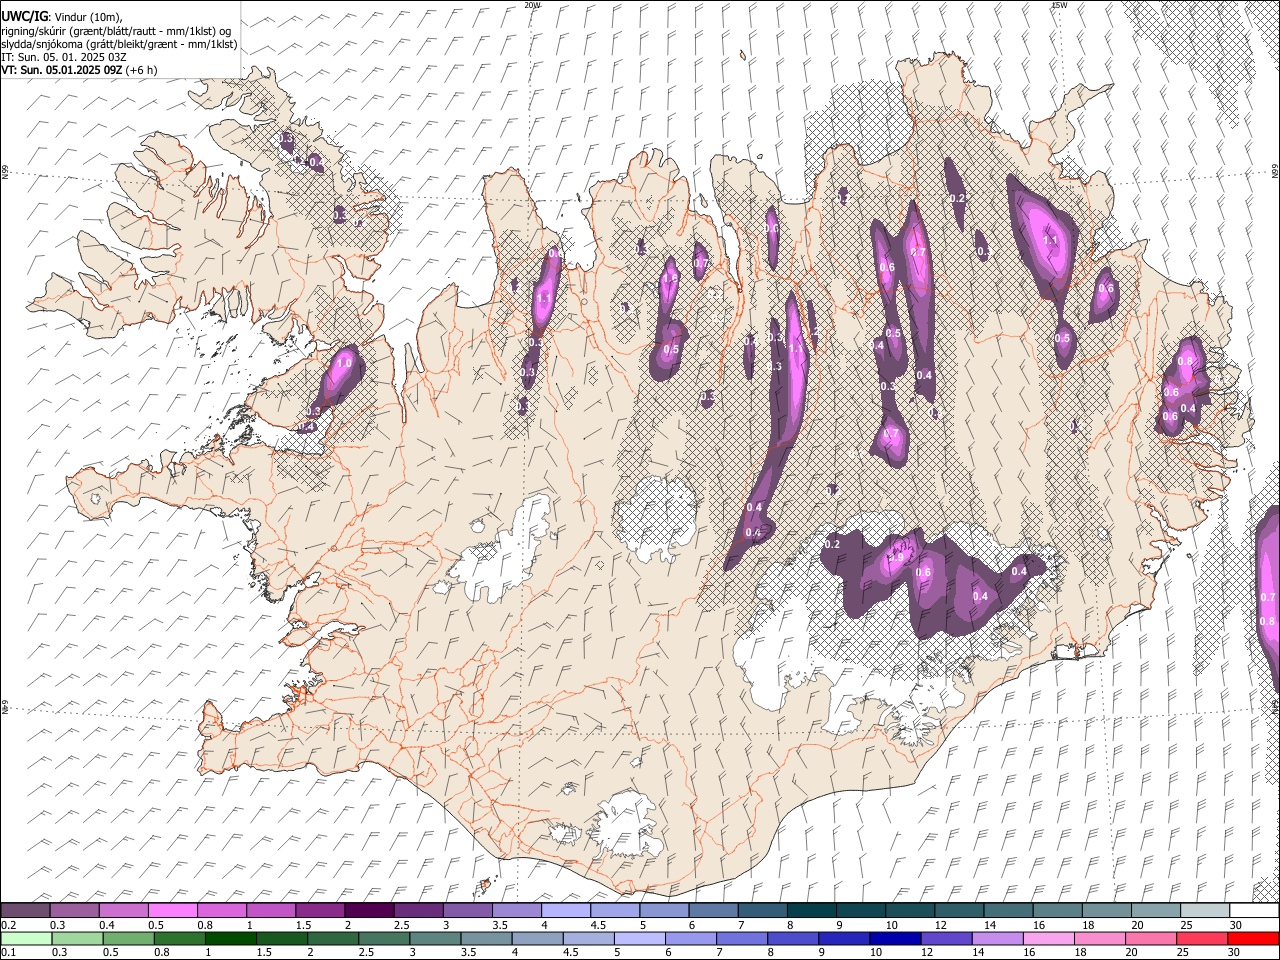Click the 10 swatch in upper legend row
This screenshot has width=1280, height=960.
[x=909, y=910]
